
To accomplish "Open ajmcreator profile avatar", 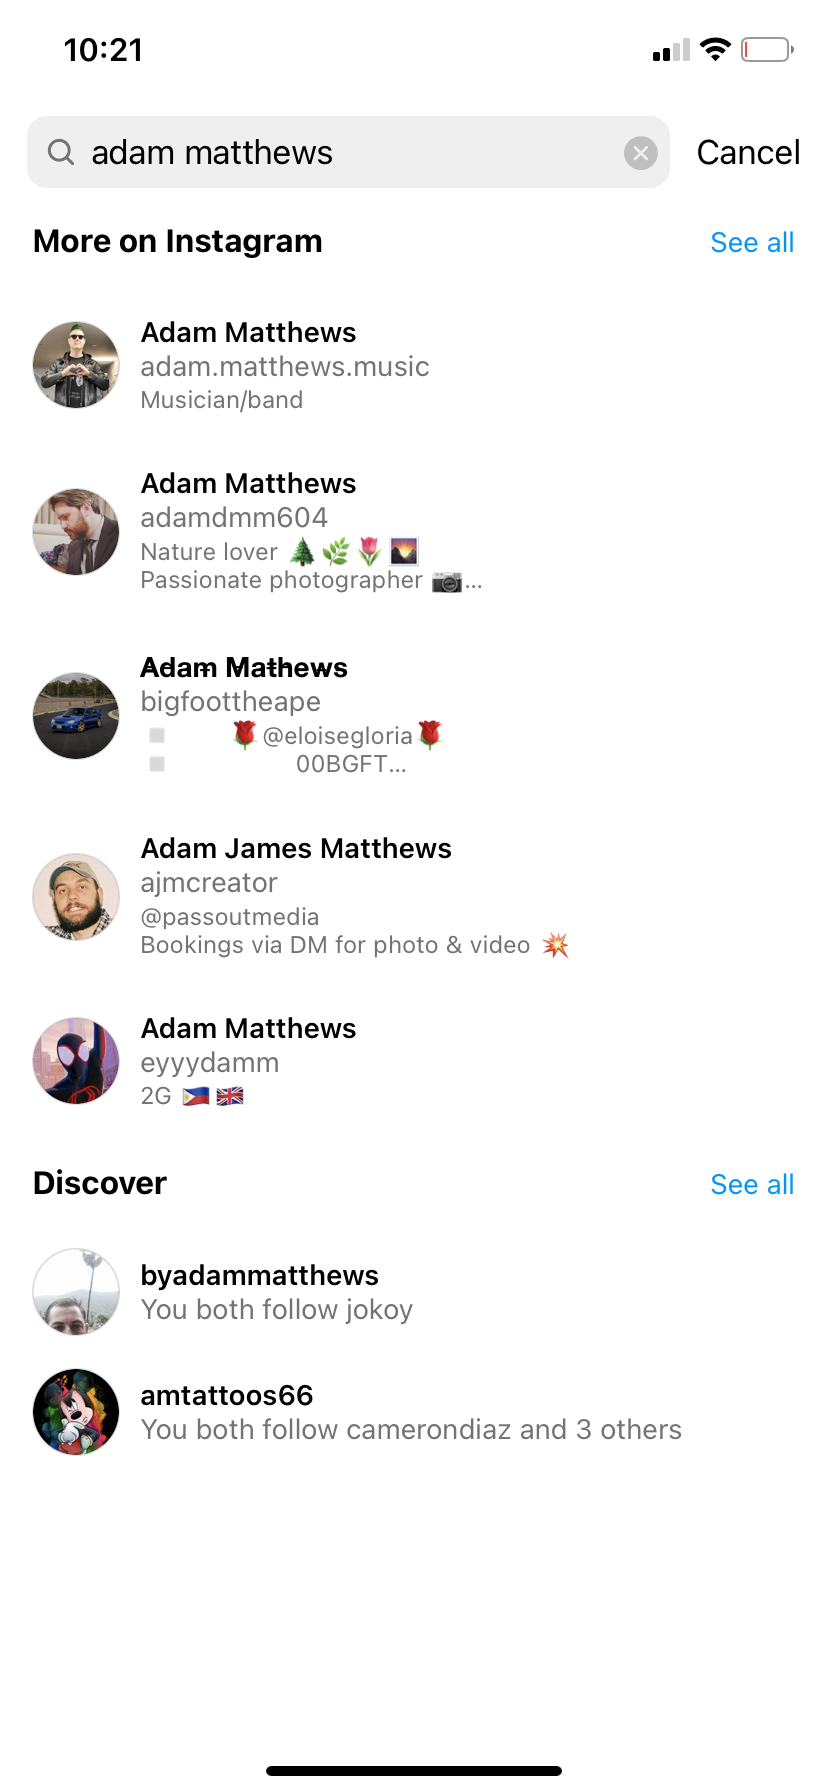I will (x=76, y=897).
